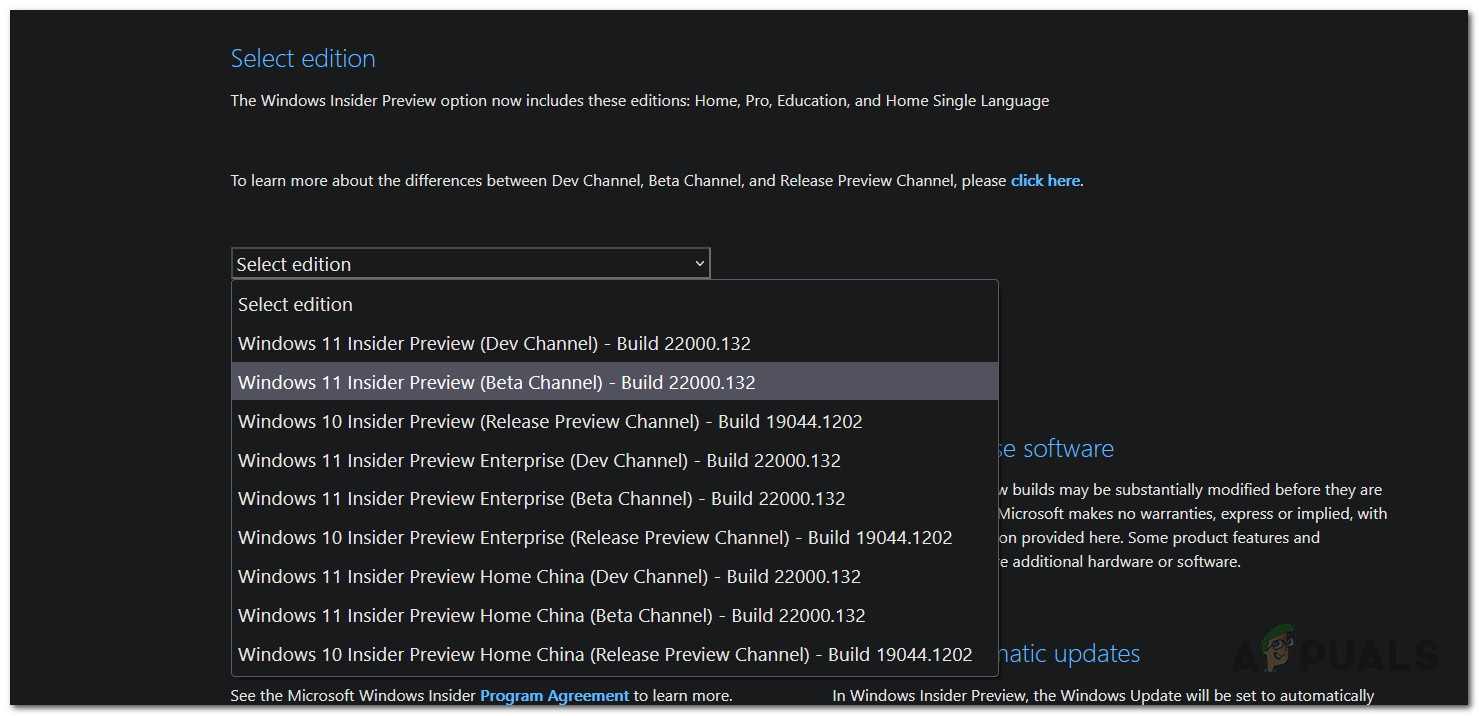Select Windows 11 Home China (Beta Channel) option
This screenshot has width=1479, height=716.
(551, 615)
